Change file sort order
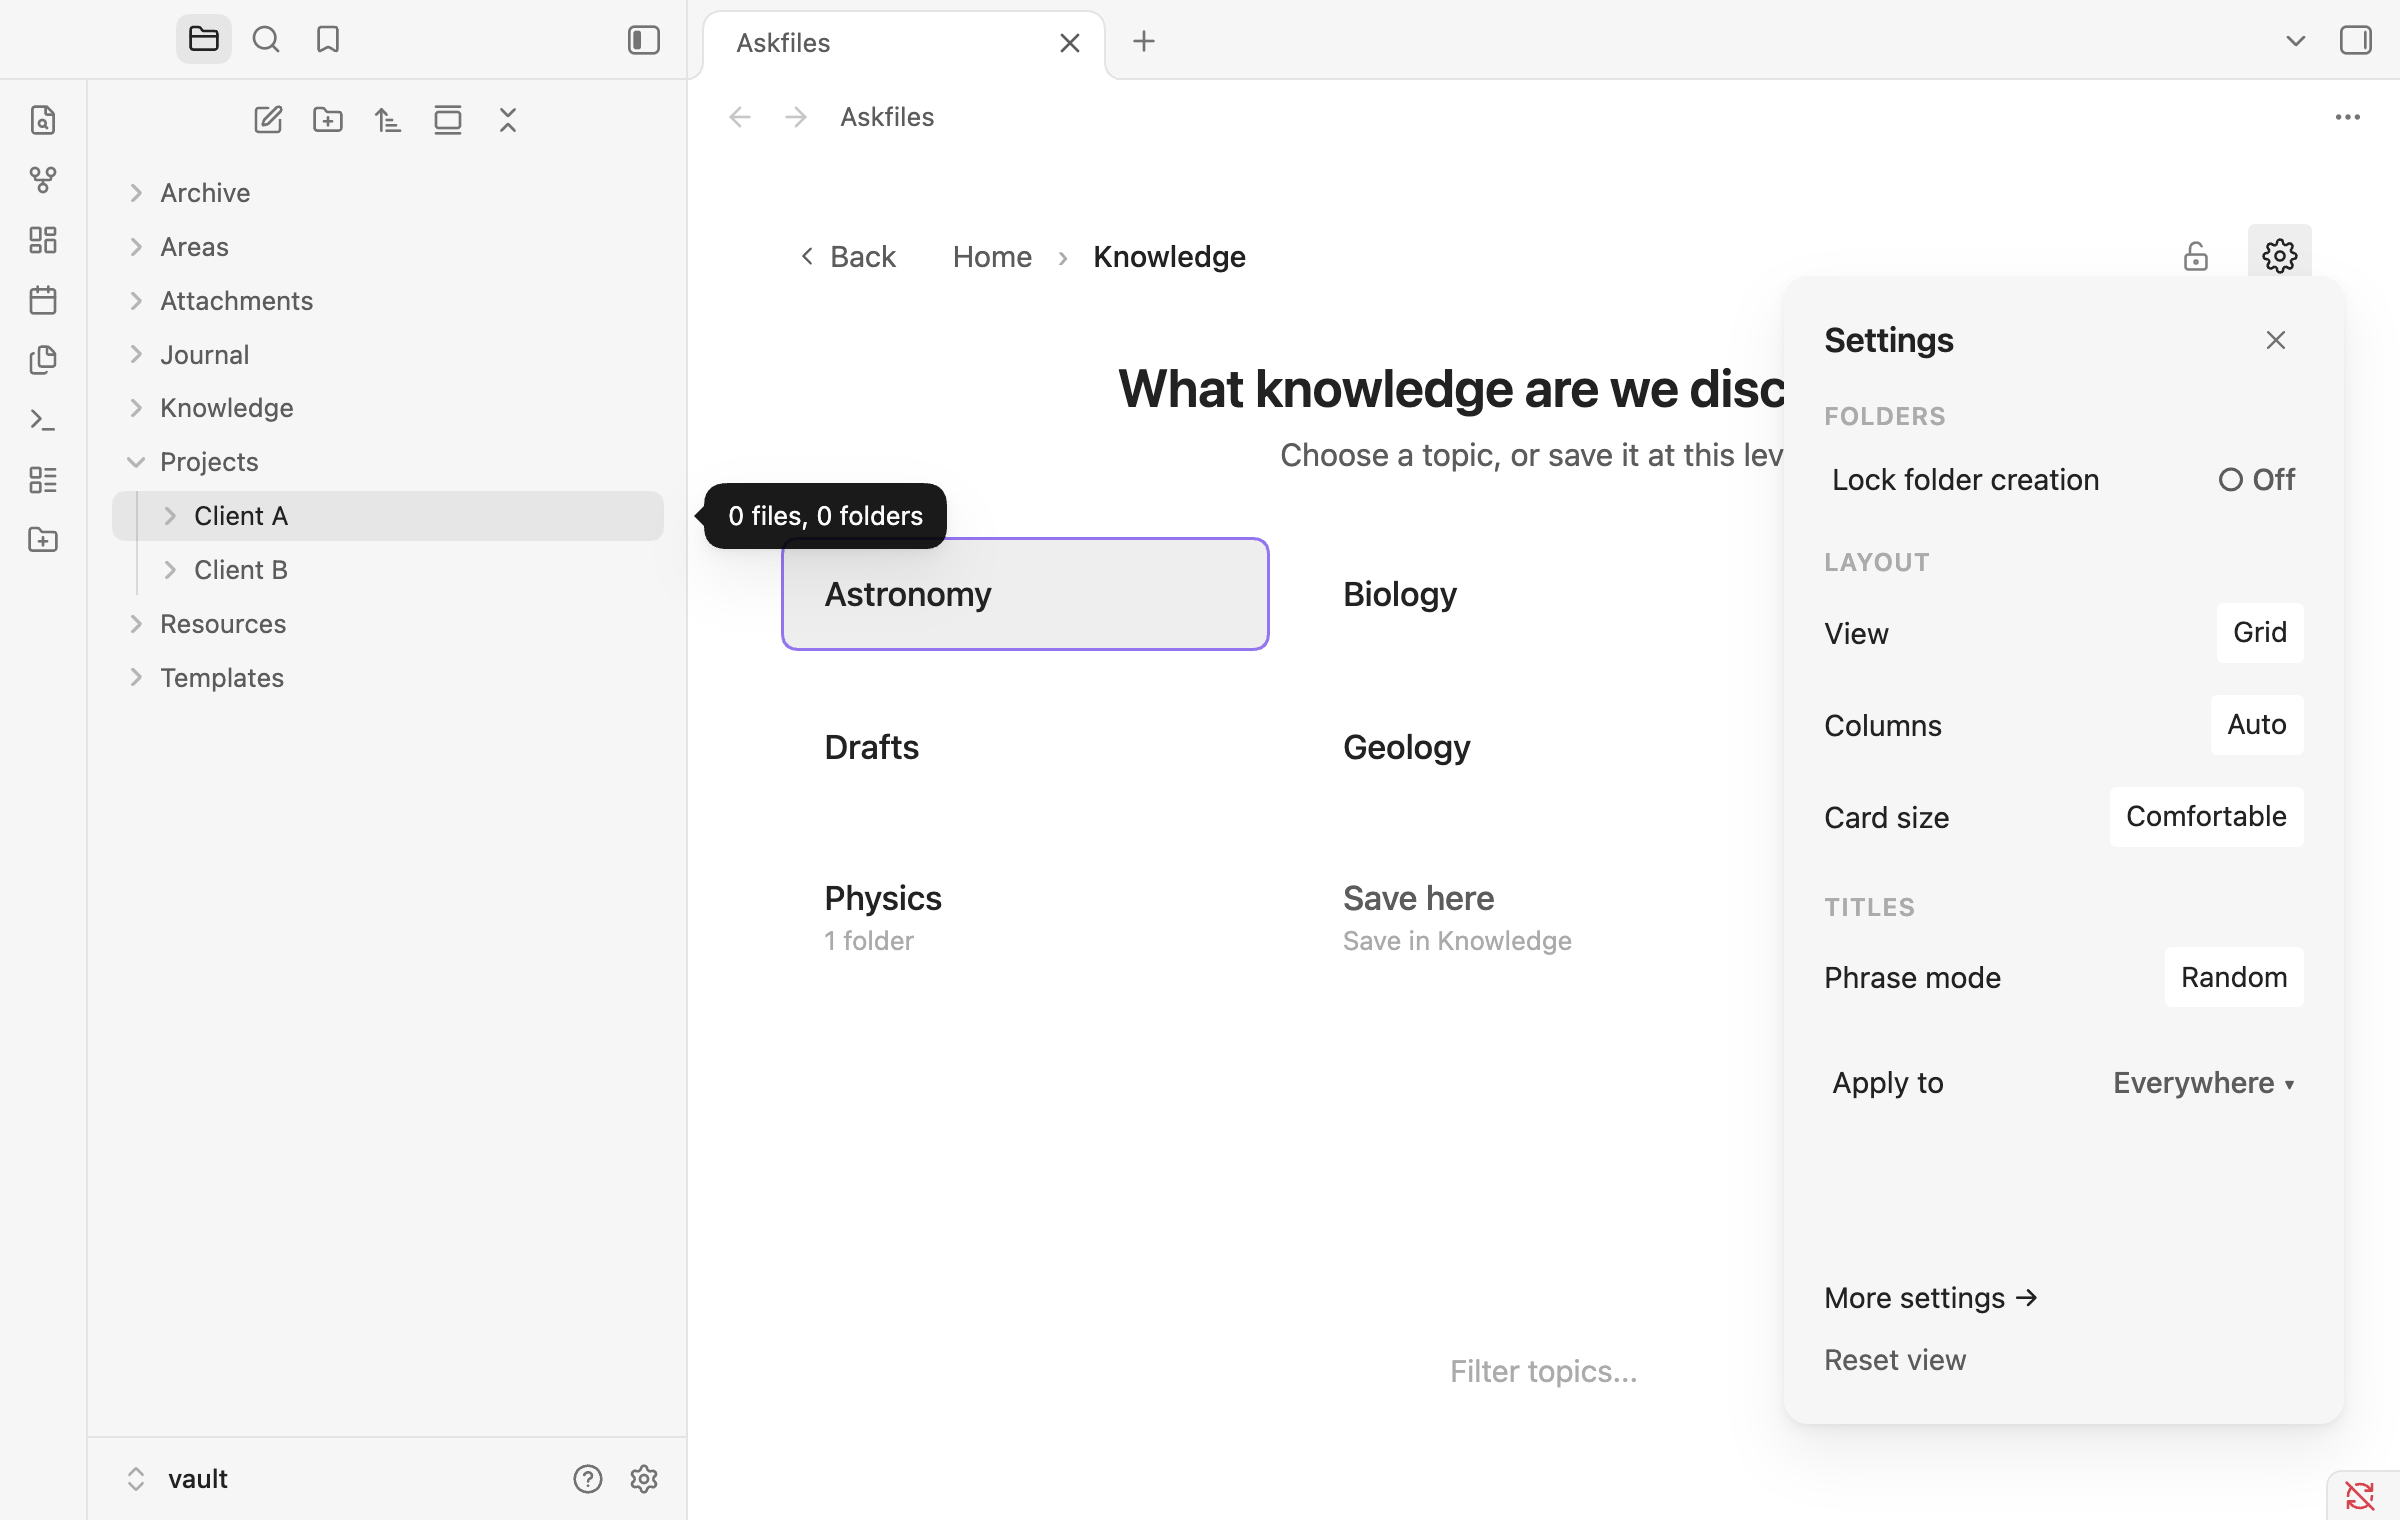Screen dimensions: 2400x1520 pyautogui.click(x=388, y=120)
